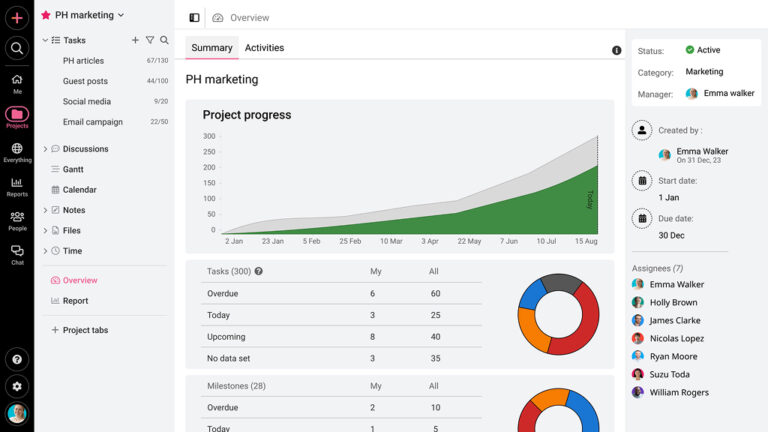Screen dimensions: 768x432
Task: Switch to the Activities tab
Action: point(264,48)
